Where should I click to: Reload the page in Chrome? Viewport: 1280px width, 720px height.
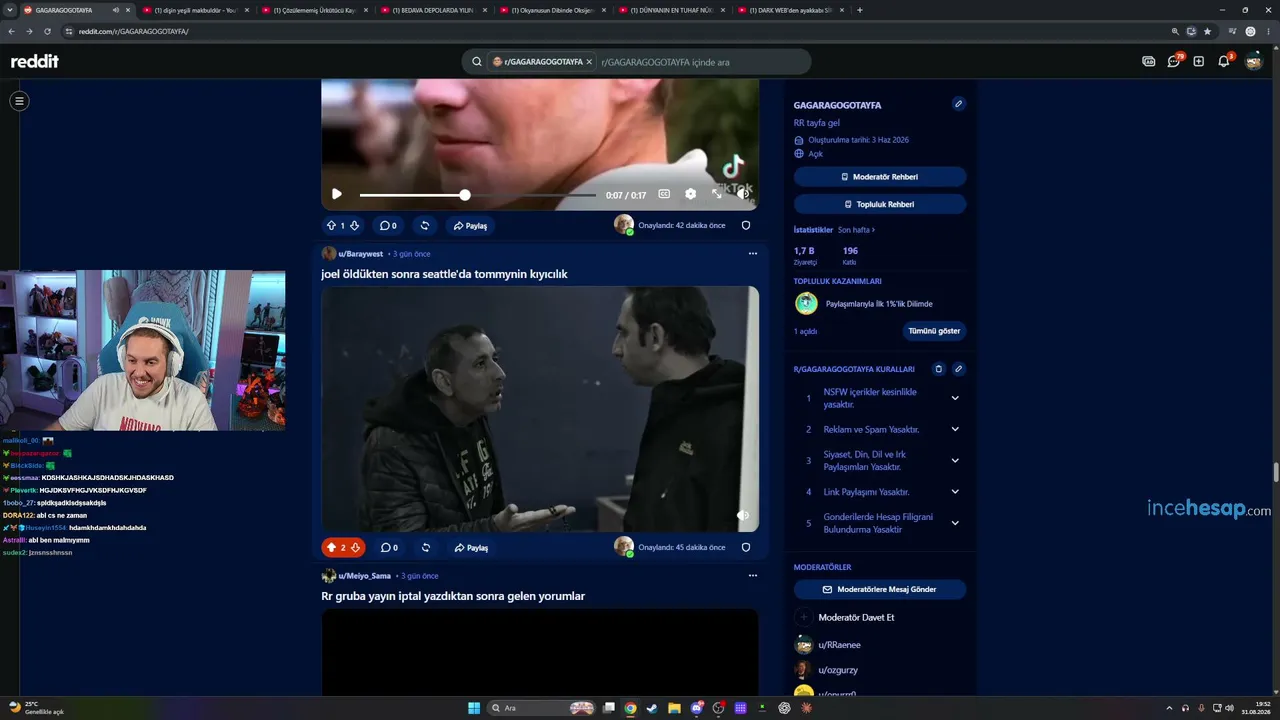click(x=47, y=32)
